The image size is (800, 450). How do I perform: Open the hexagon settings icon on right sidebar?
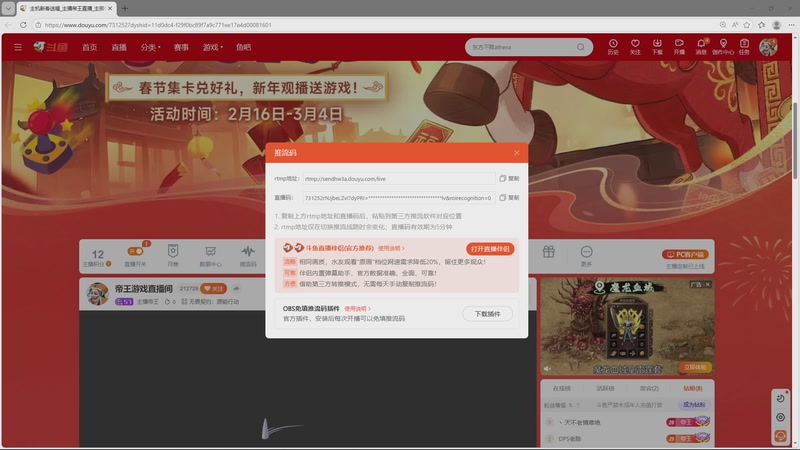point(780,417)
